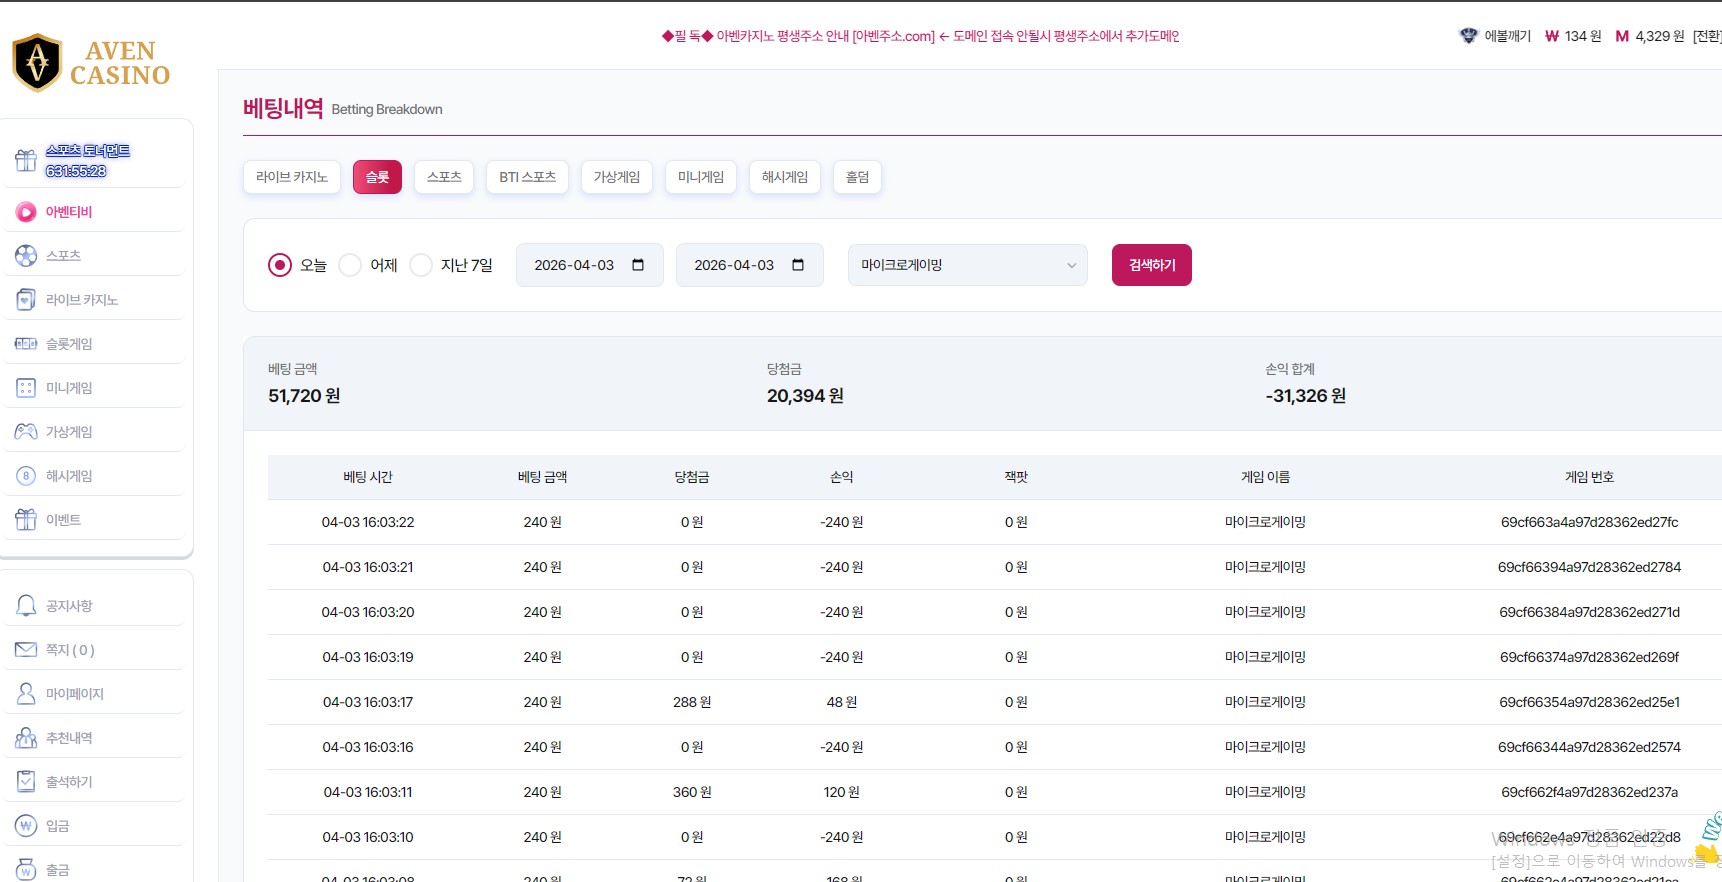Viewport: 1722px width, 882px height.
Task: Click the 스포츠 soccer ball icon
Action: click(26, 256)
